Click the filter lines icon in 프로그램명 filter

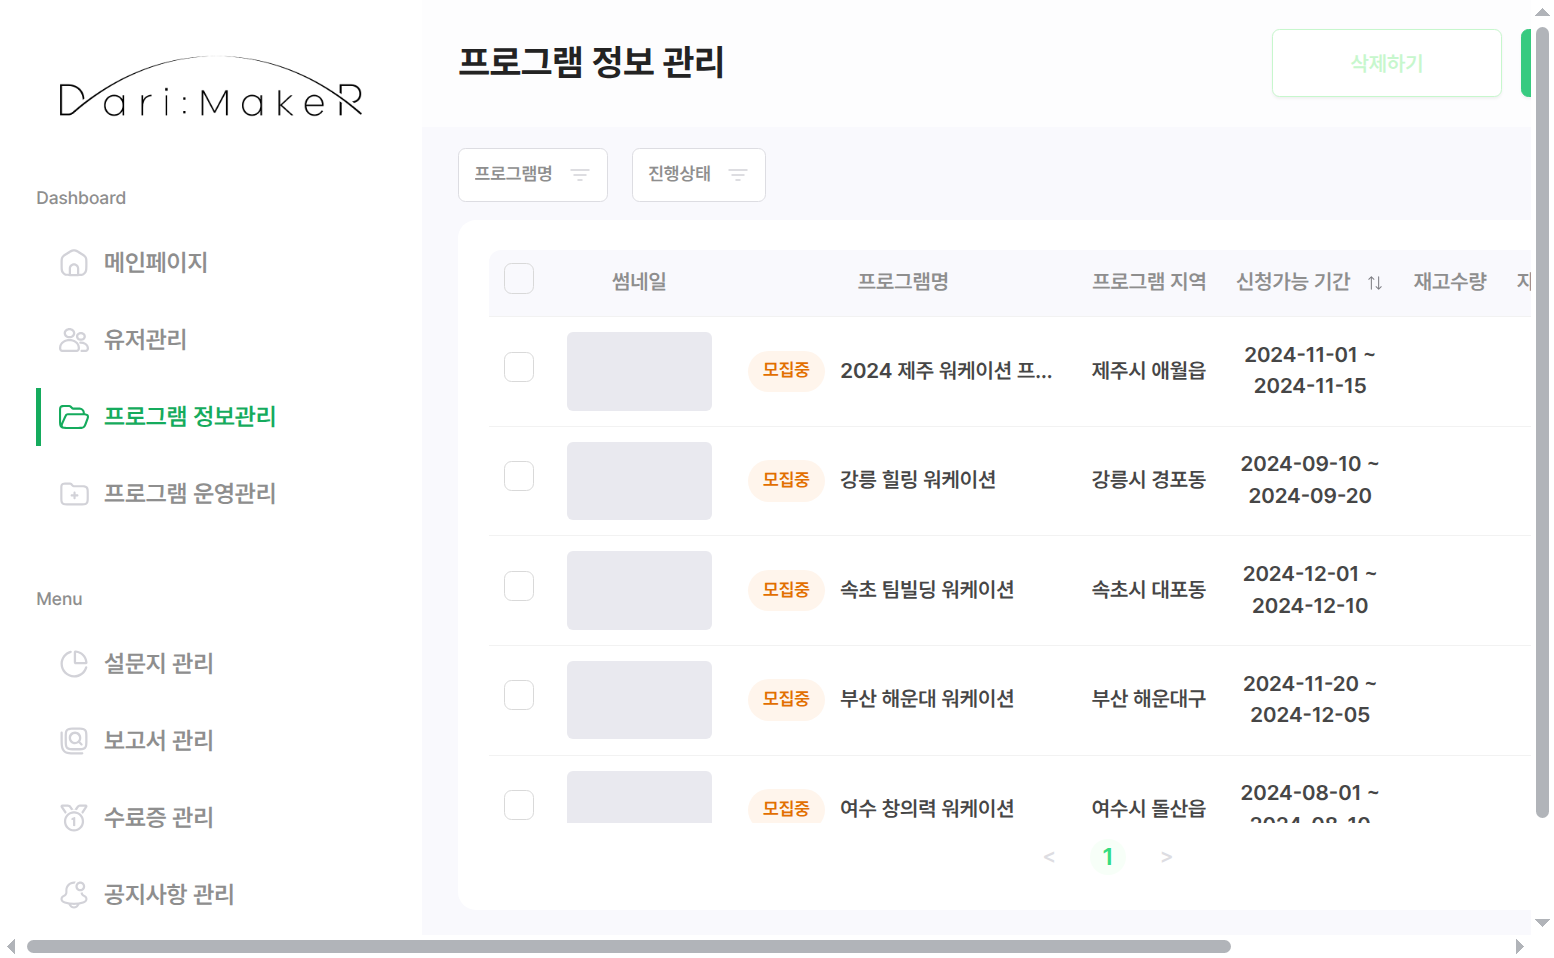click(x=580, y=175)
